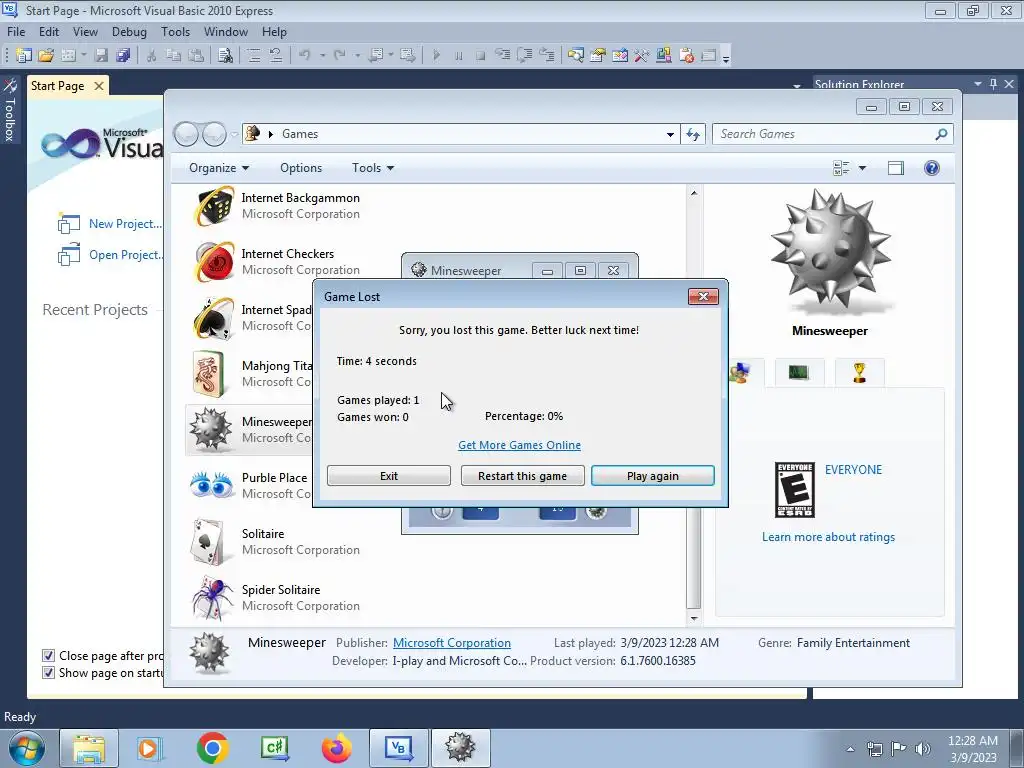Click Windows Explorer folder taskbar icon
1024x768 pixels.
click(89, 748)
